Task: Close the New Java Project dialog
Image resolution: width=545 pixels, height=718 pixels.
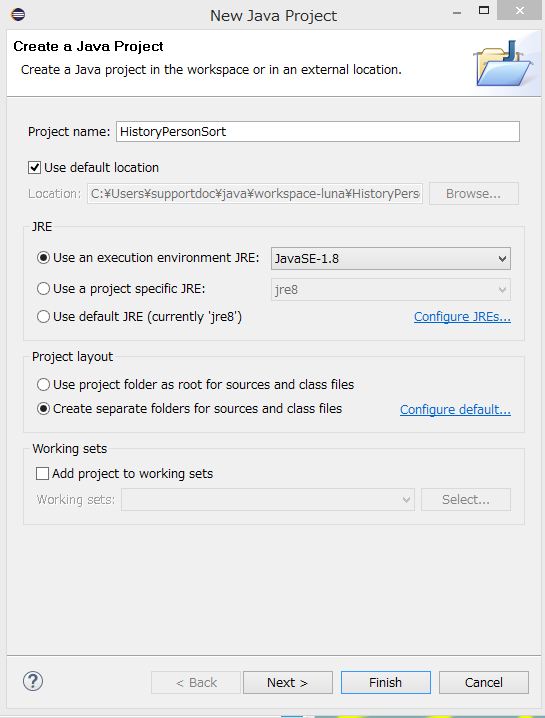Action: point(519,11)
